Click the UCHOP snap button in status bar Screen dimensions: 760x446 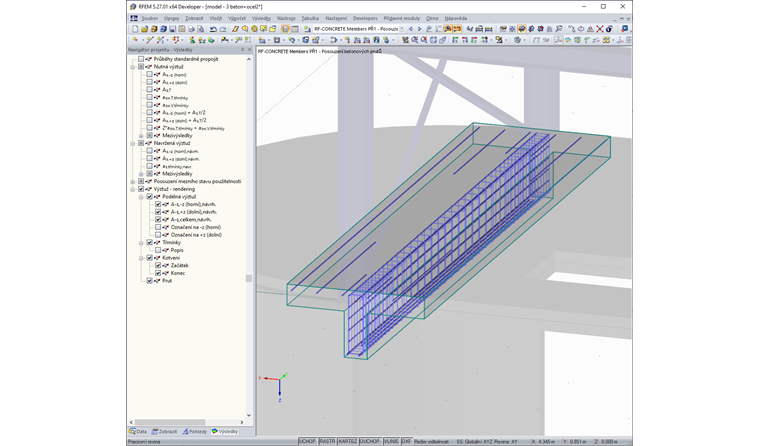click(x=307, y=441)
